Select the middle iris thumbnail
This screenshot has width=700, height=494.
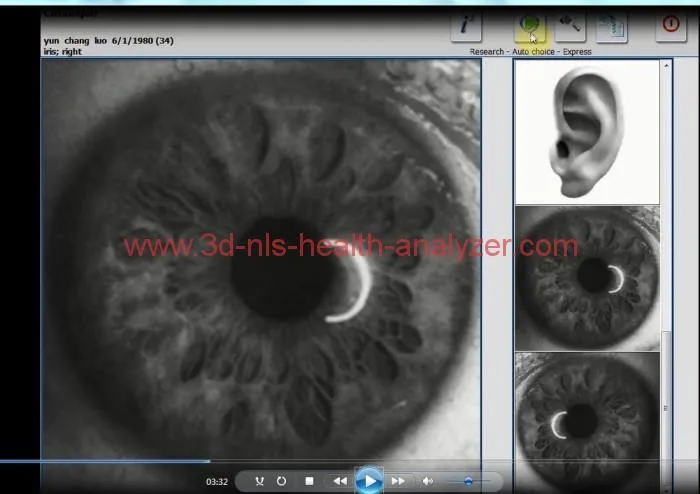tap(587, 278)
